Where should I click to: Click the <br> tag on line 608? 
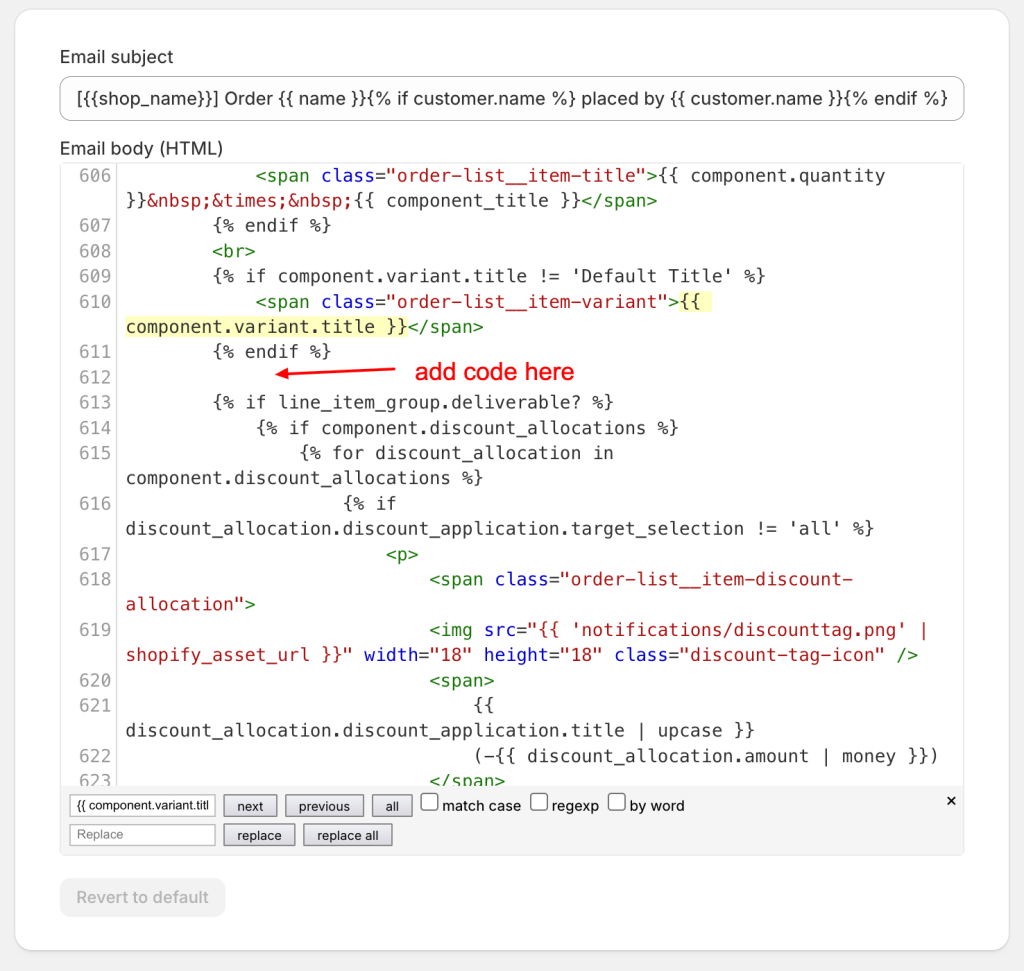coord(233,251)
